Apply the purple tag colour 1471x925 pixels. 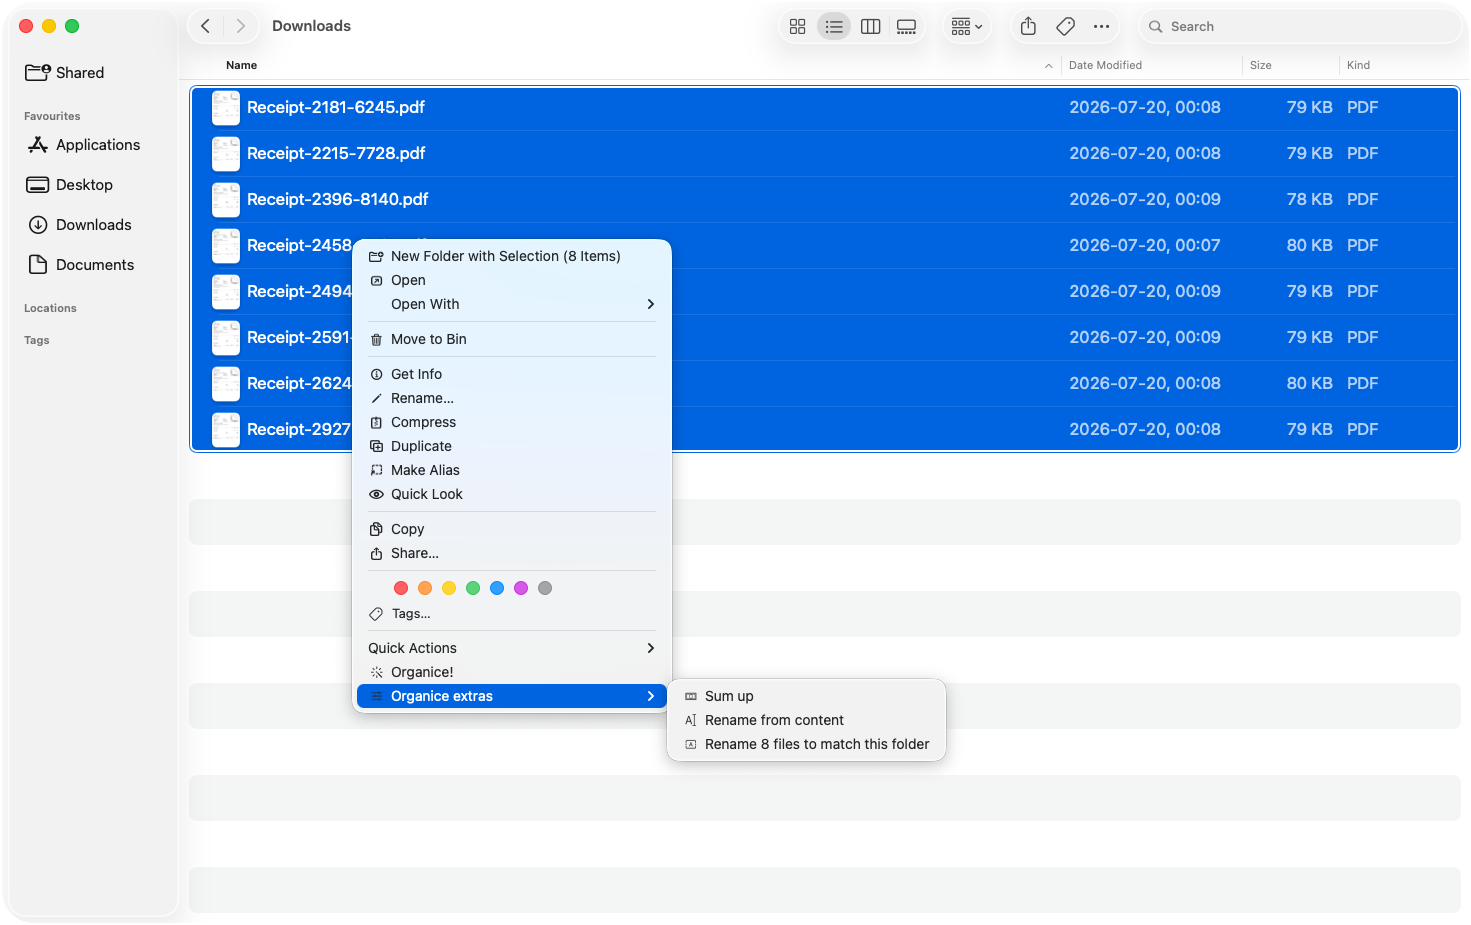coord(521,588)
